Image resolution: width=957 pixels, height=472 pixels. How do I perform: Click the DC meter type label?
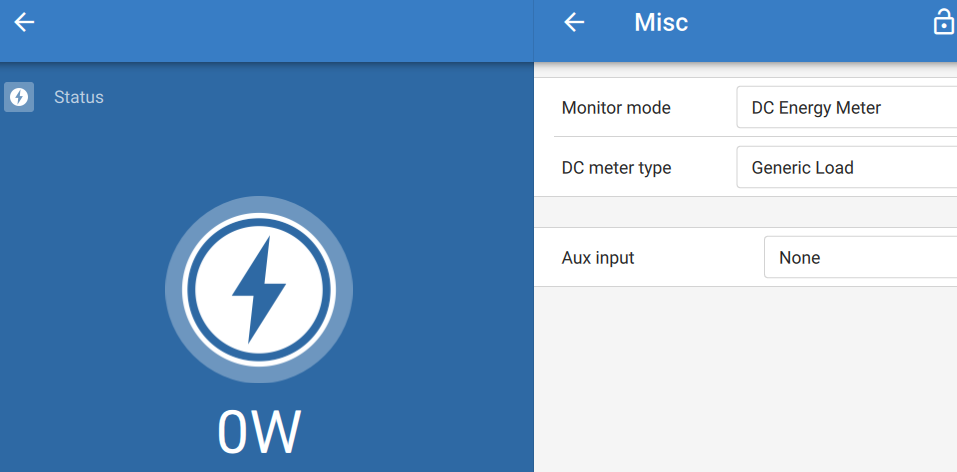coord(616,167)
